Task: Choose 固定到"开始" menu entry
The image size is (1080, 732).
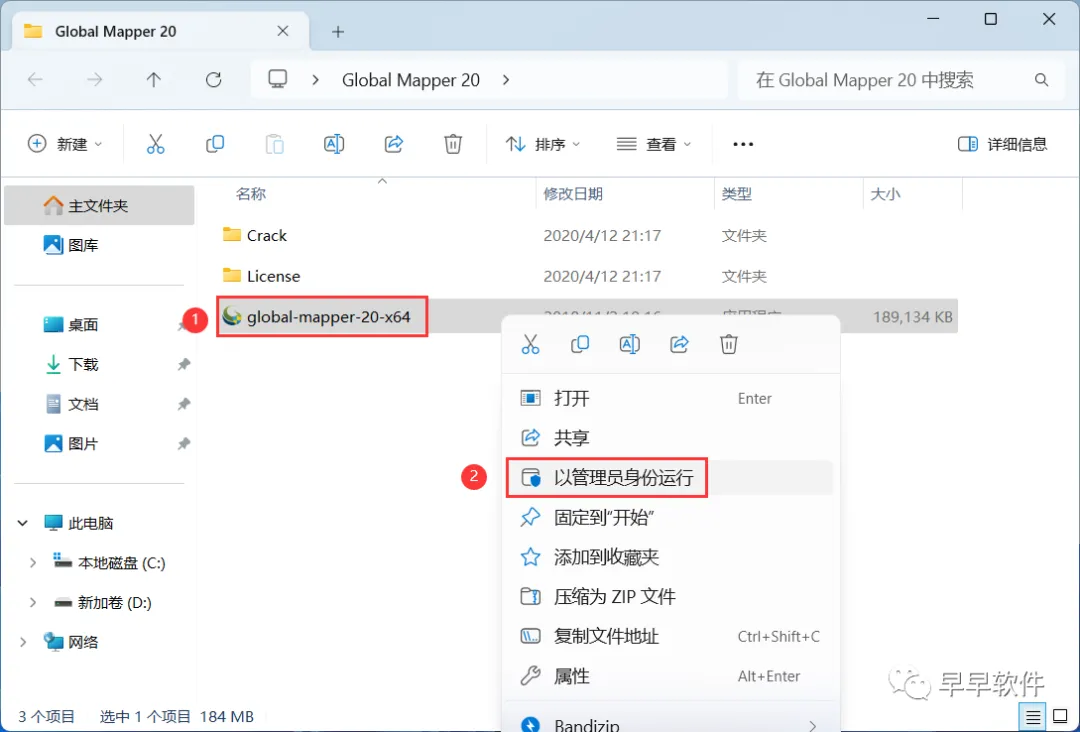Action: 671,517
